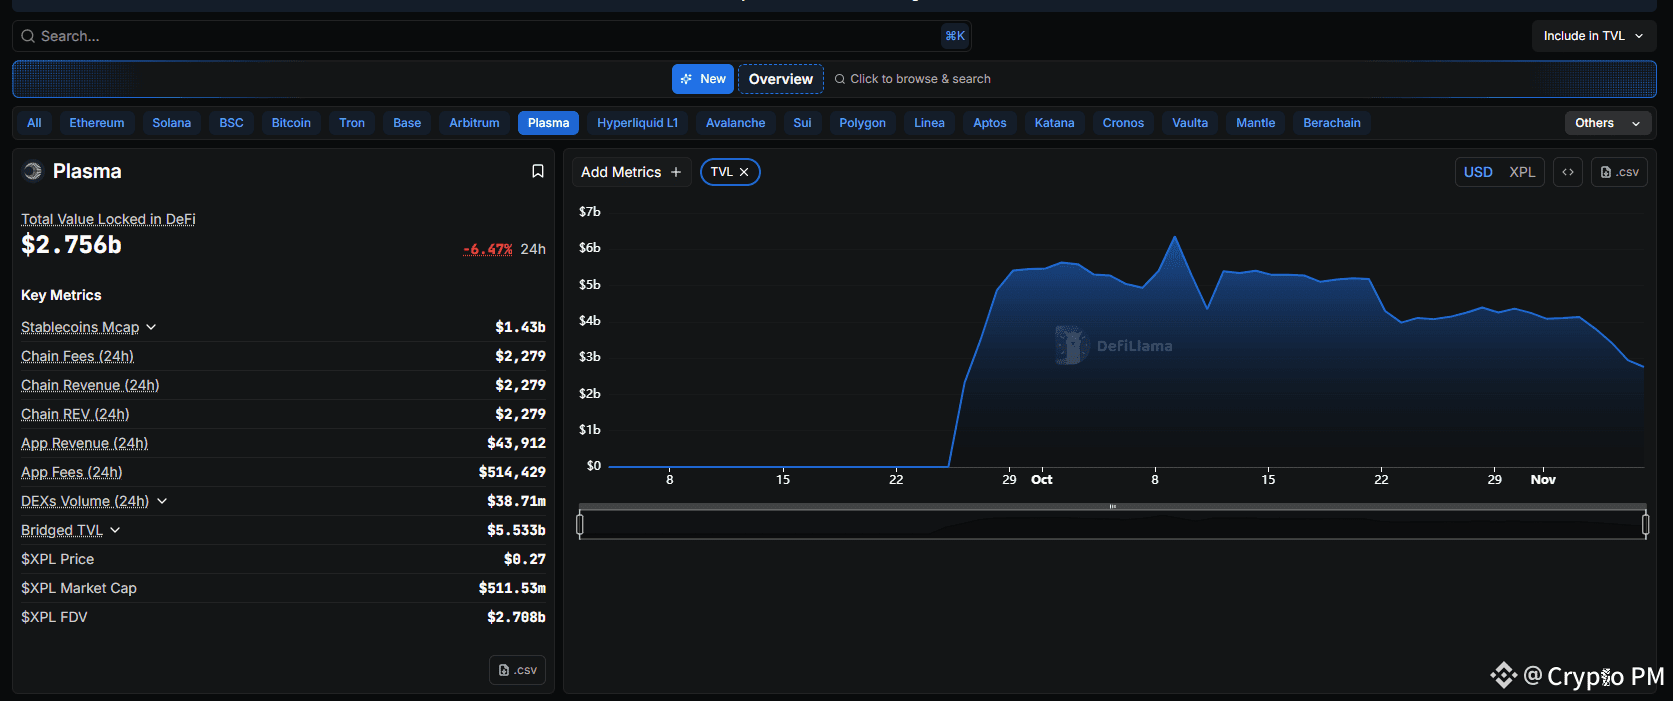This screenshot has width=1673, height=701.
Task: Click the Plasma chain logo icon
Action: pos(33,171)
